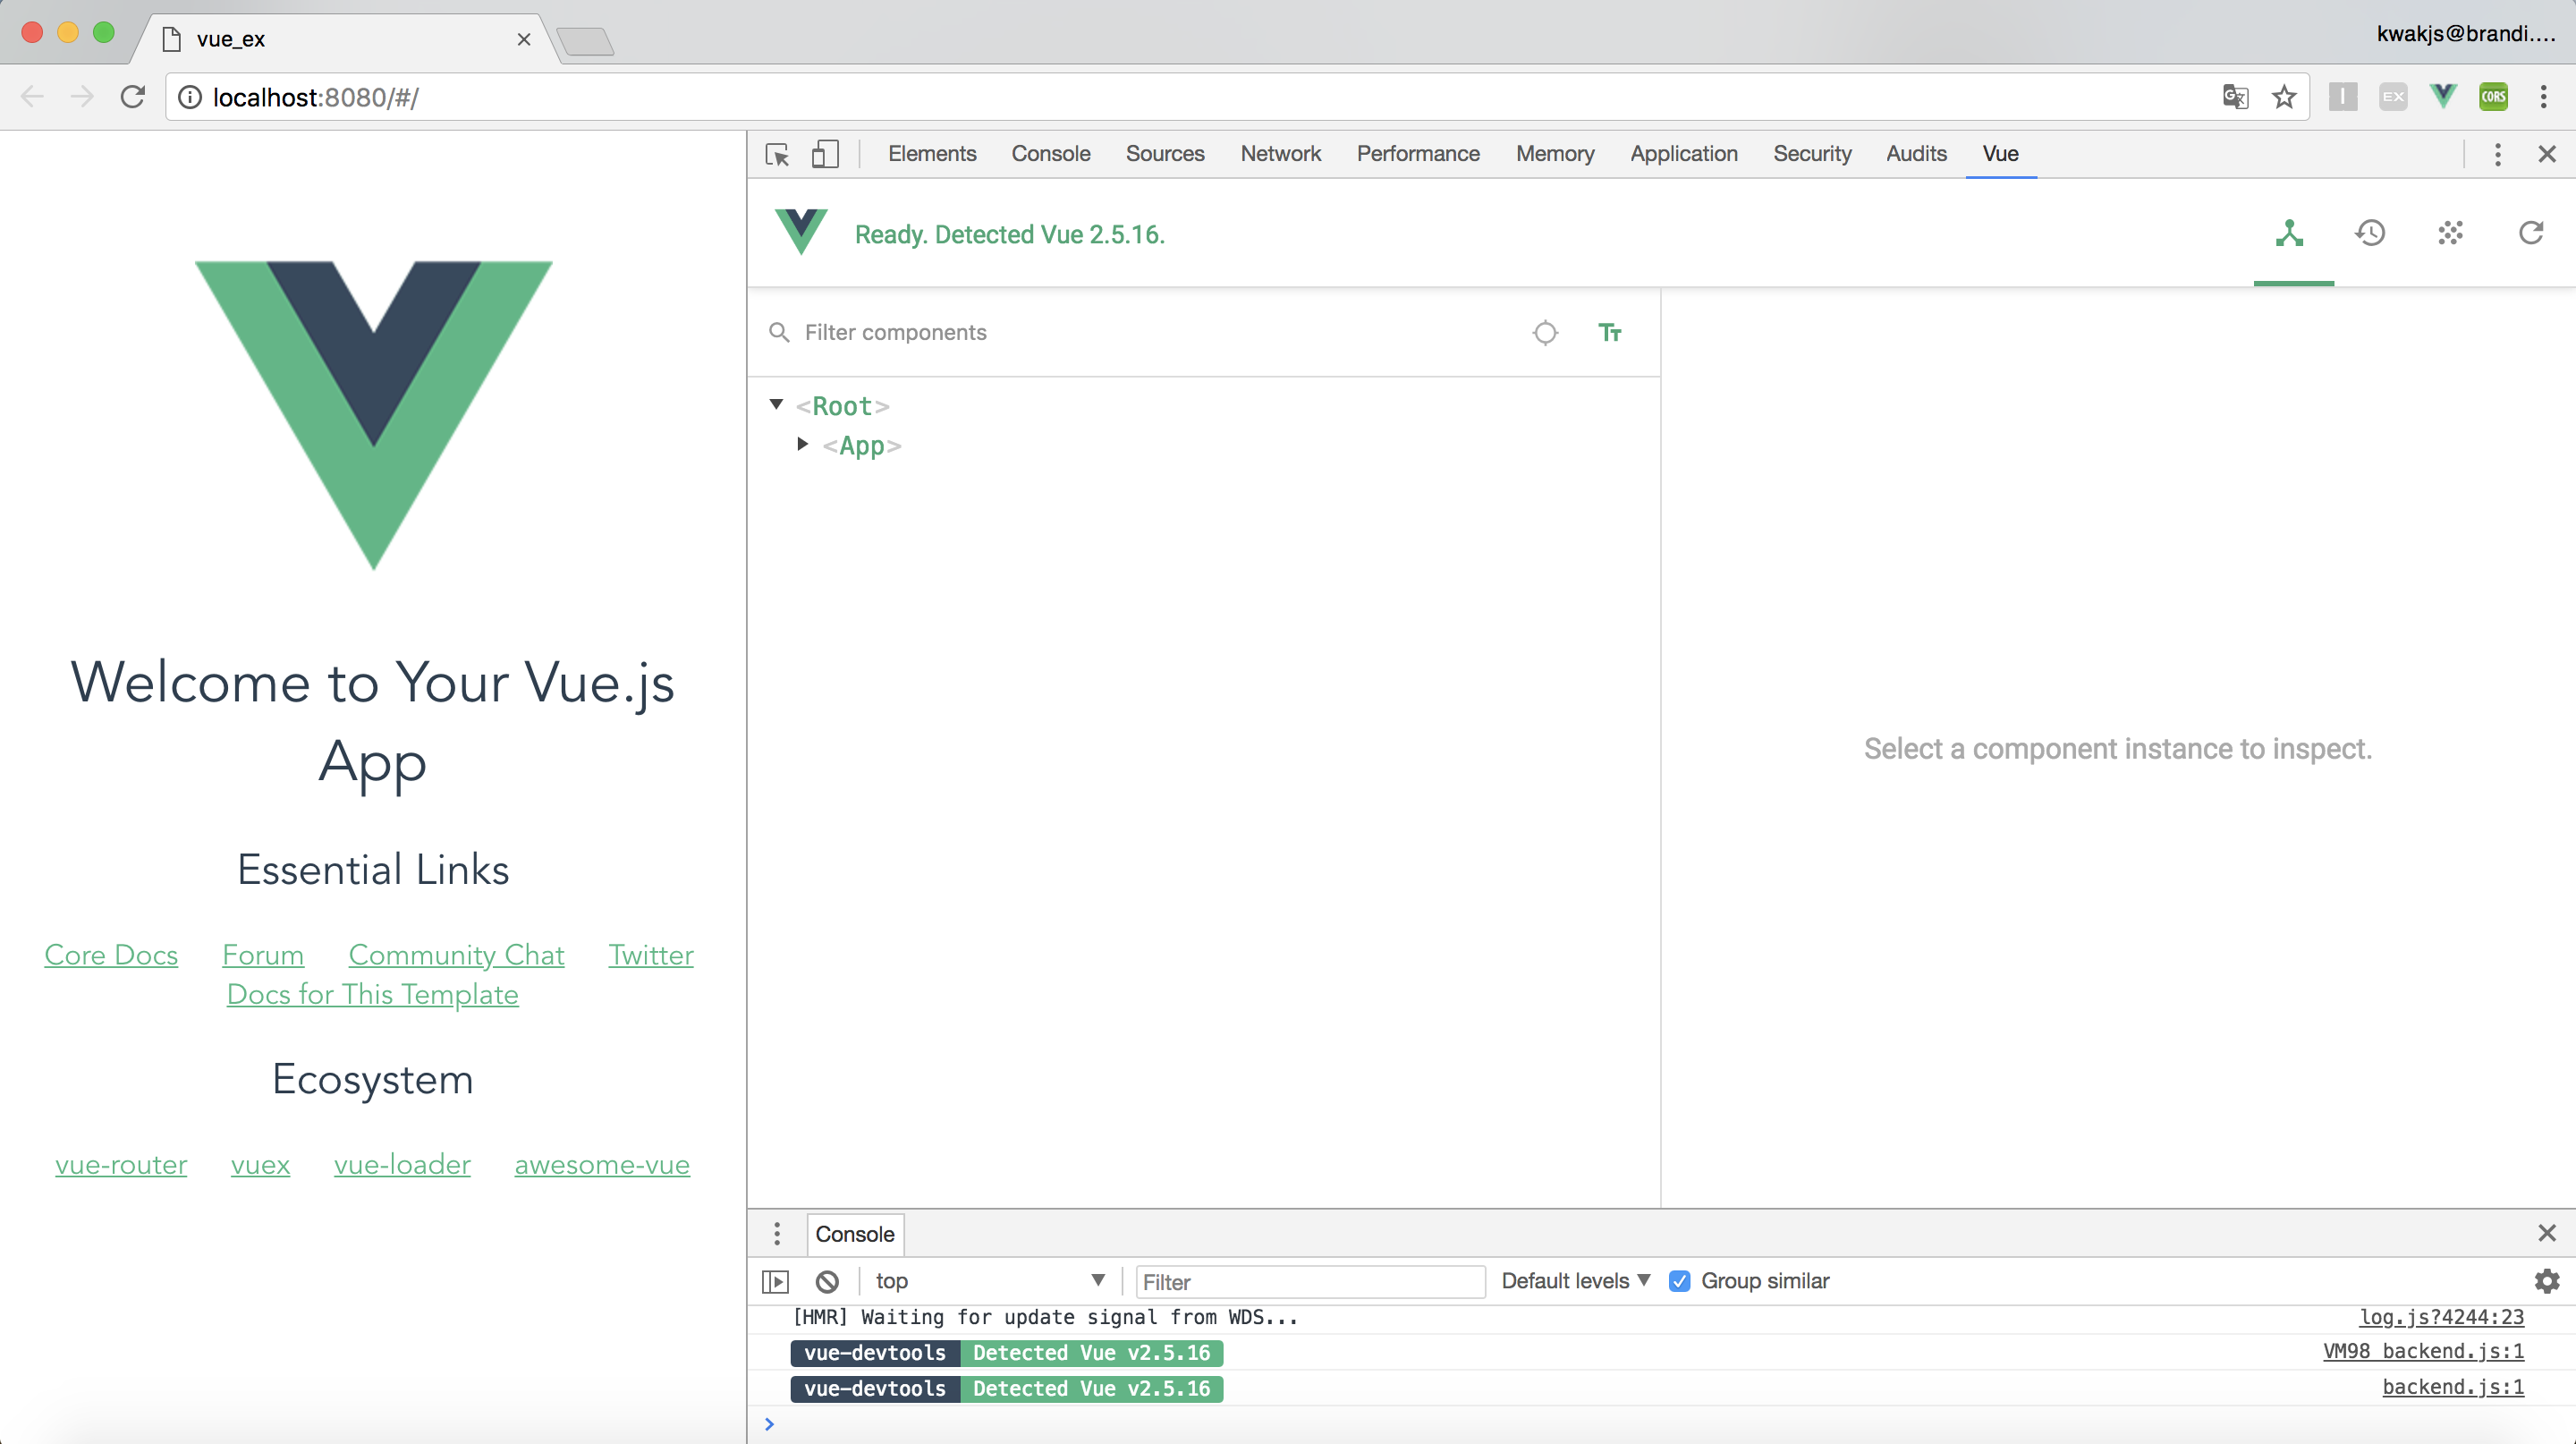This screenshot has height=1444, width=2576.
Task: Open the Events tab dots icon
Action: coord(2450,234)
